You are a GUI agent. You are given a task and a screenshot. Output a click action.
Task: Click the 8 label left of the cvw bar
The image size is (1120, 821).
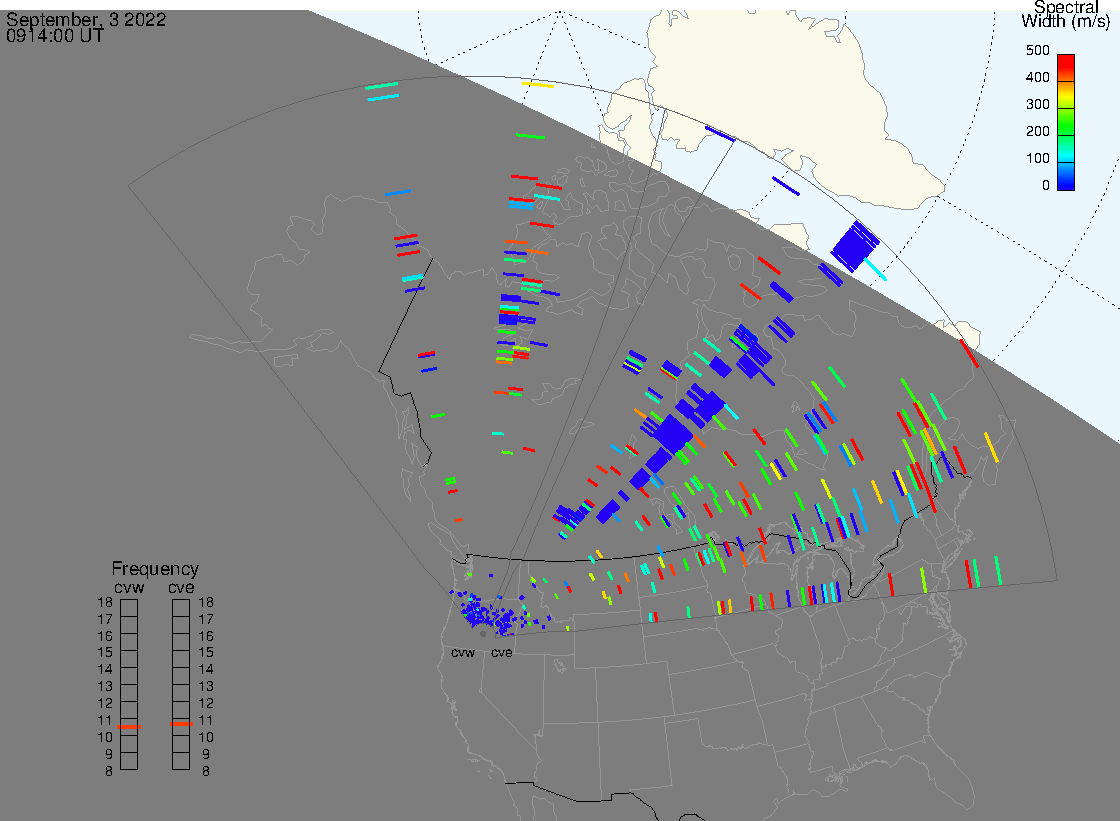[109, 771]
